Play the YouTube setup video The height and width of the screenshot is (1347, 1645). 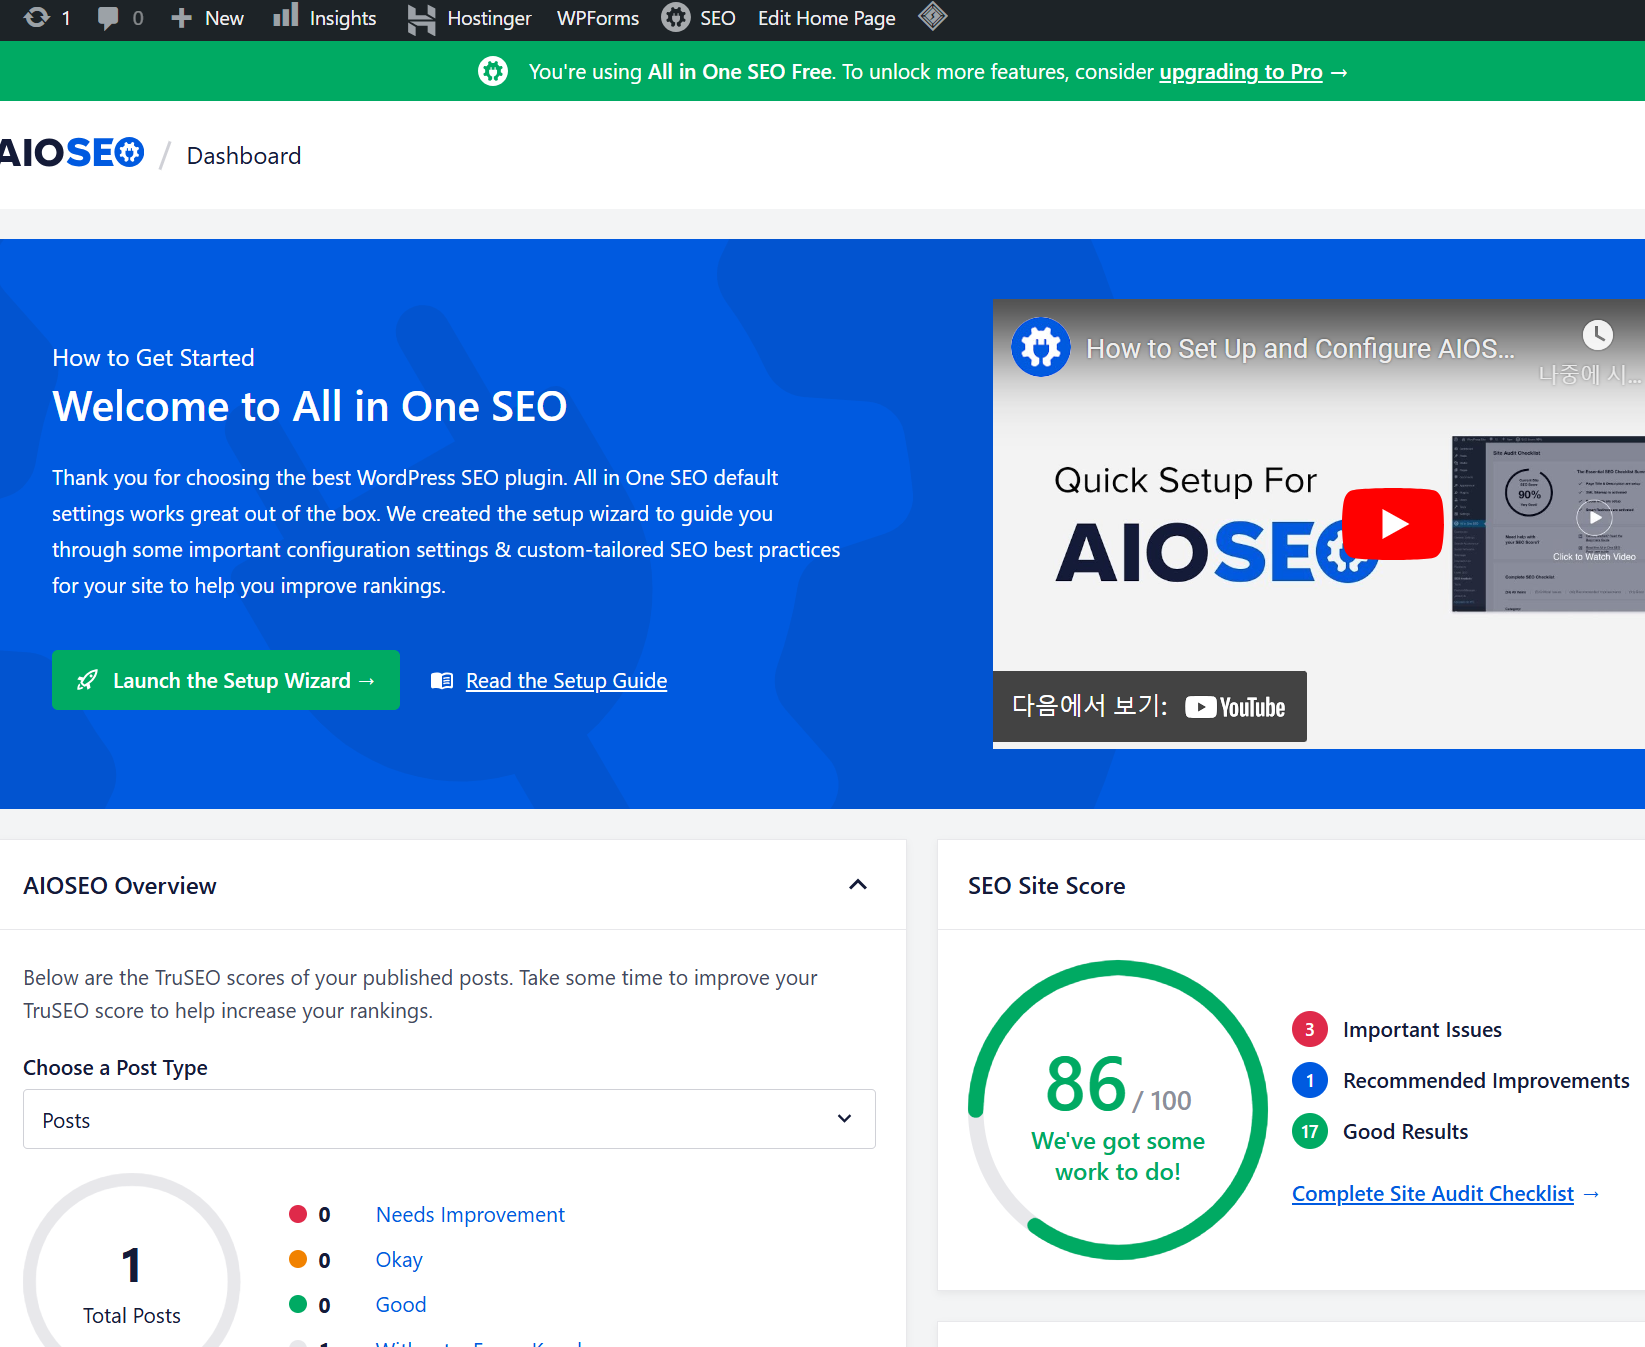pos(1393,523)
